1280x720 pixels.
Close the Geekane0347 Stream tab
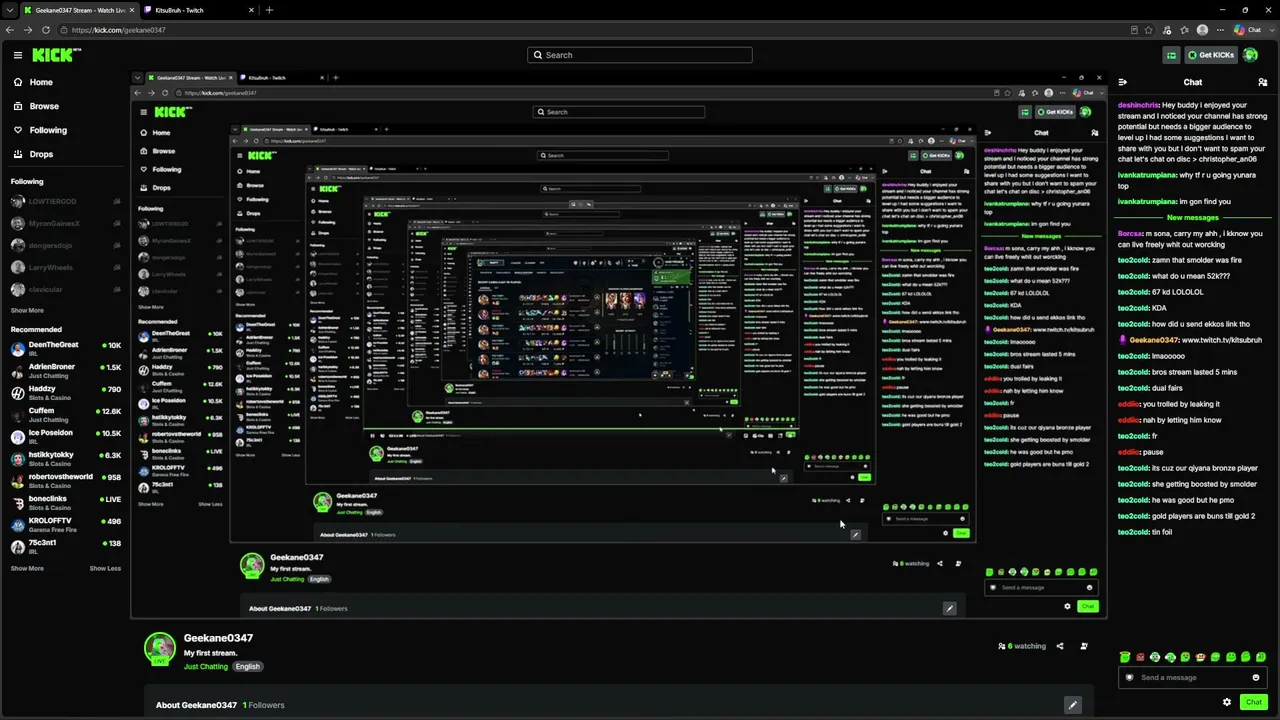pos(131,10)
